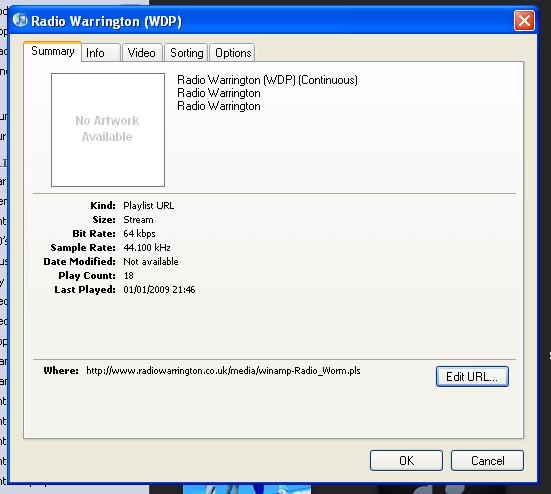Click the stream URL next to Where
The width and height of the screenshot is (551, 494).
223,371
